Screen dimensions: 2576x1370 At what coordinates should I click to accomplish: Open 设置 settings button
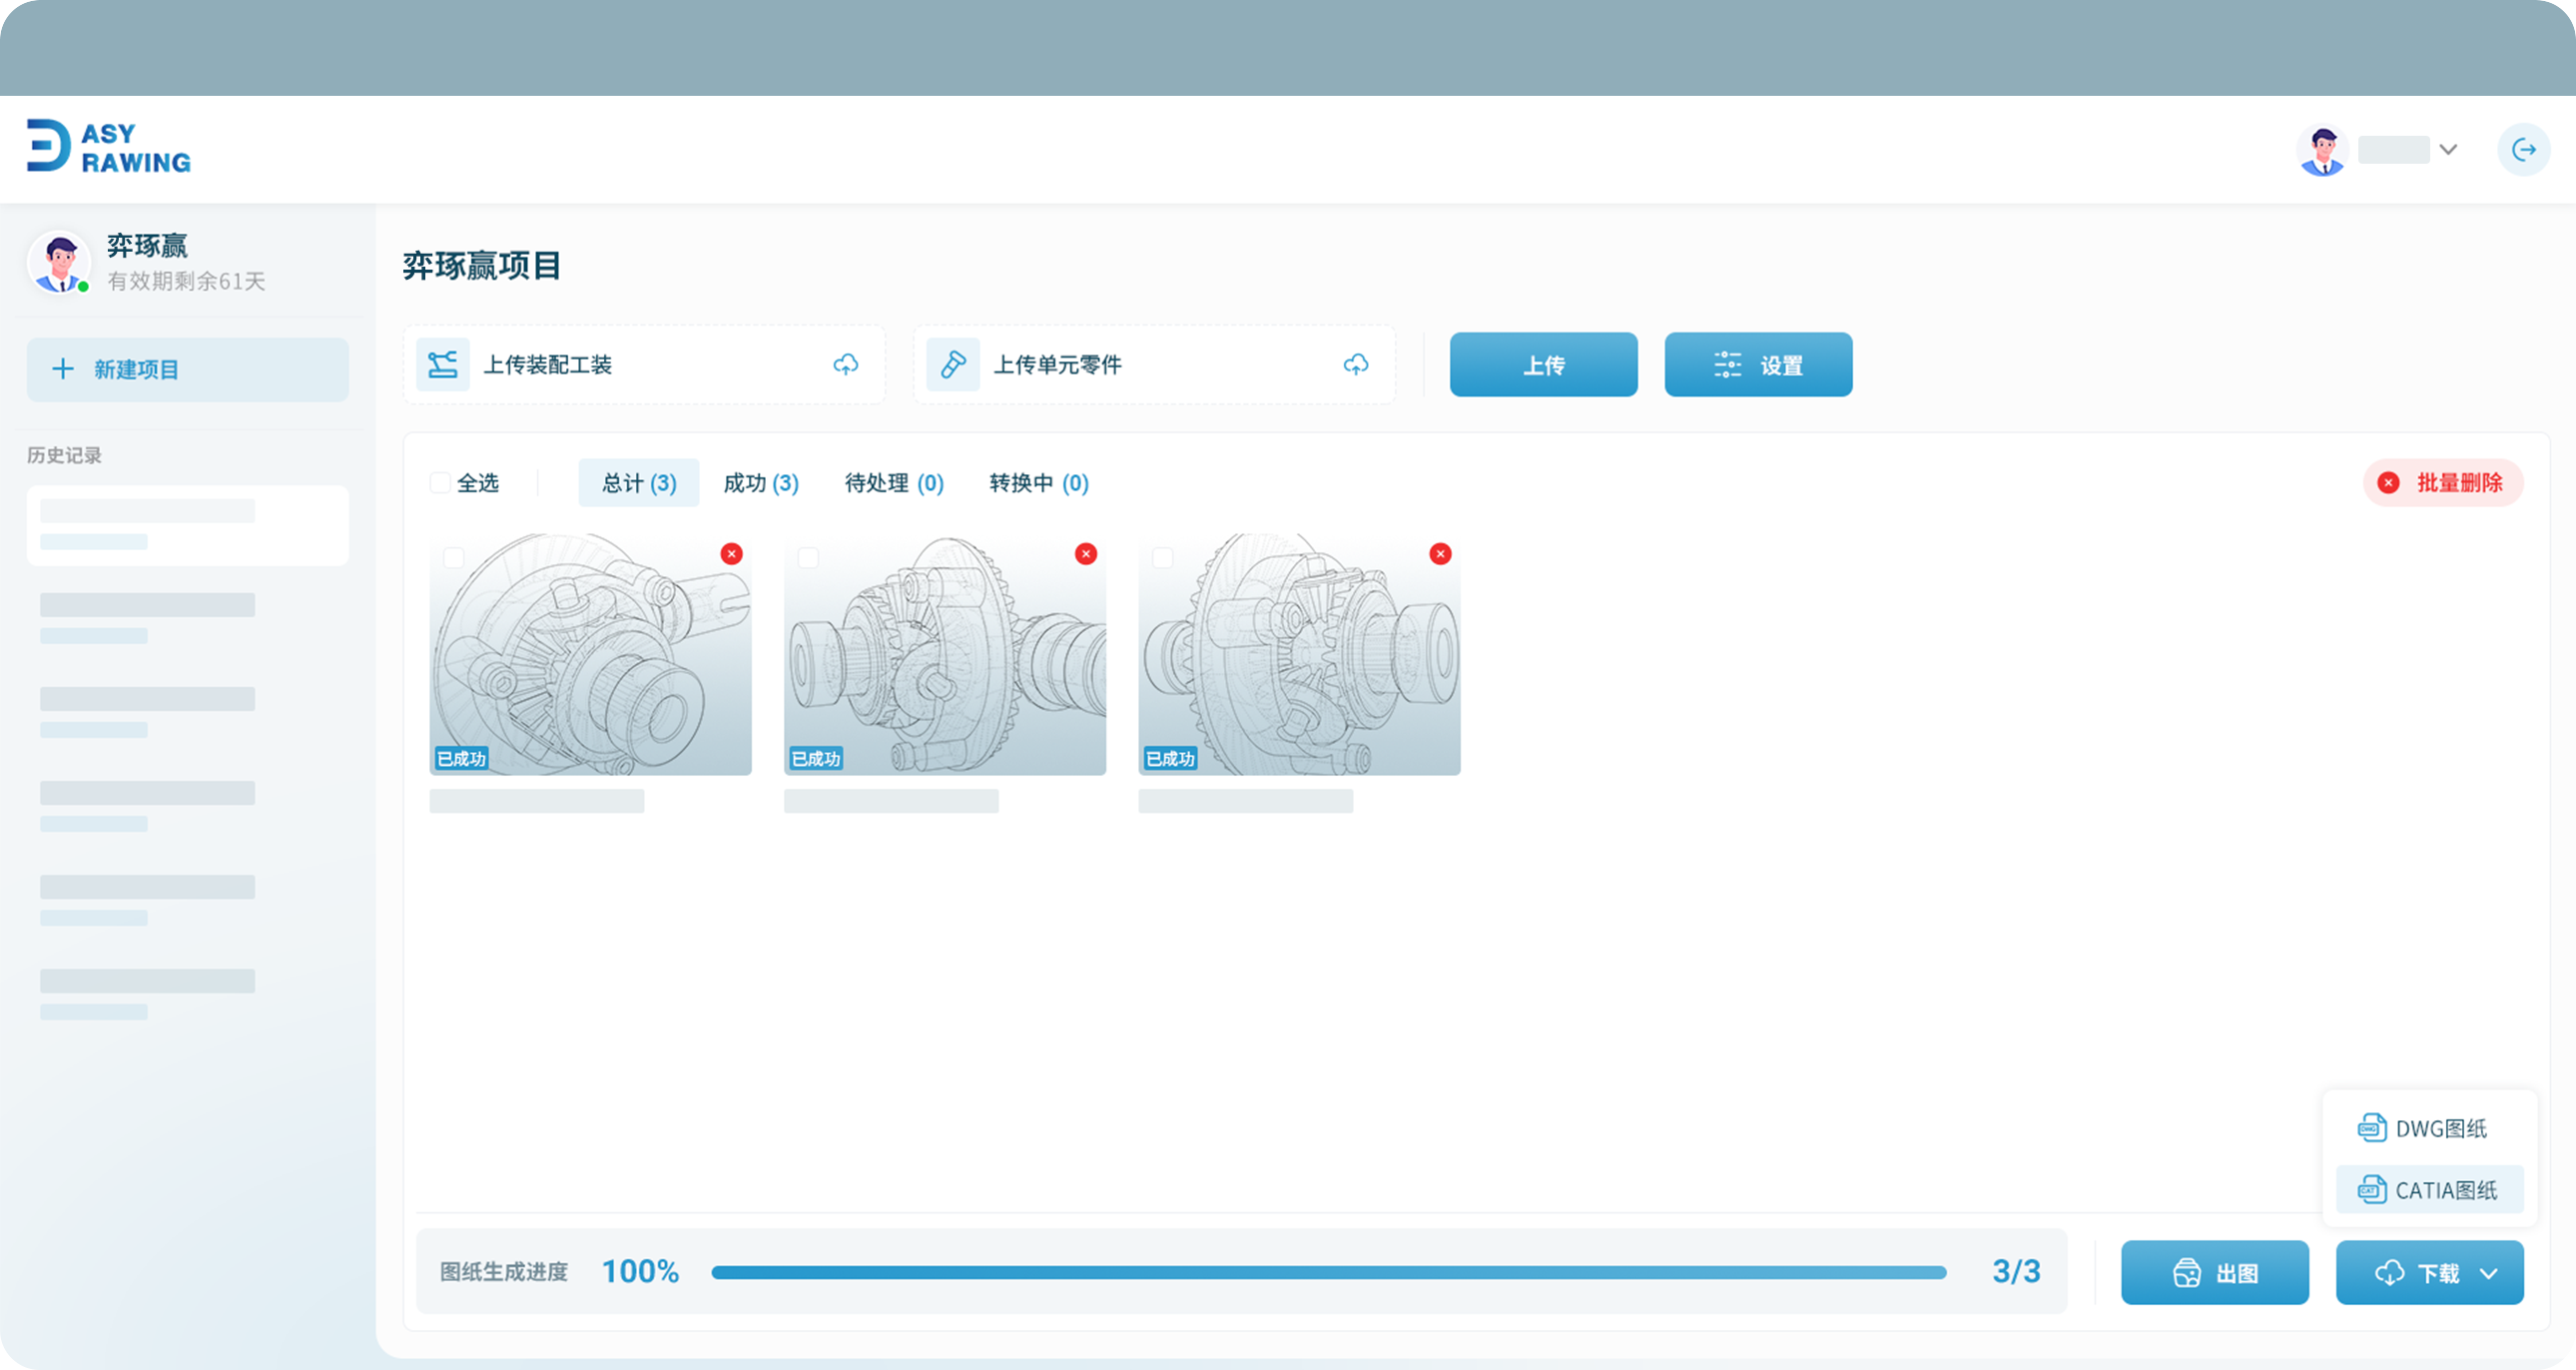(1758, 364)
